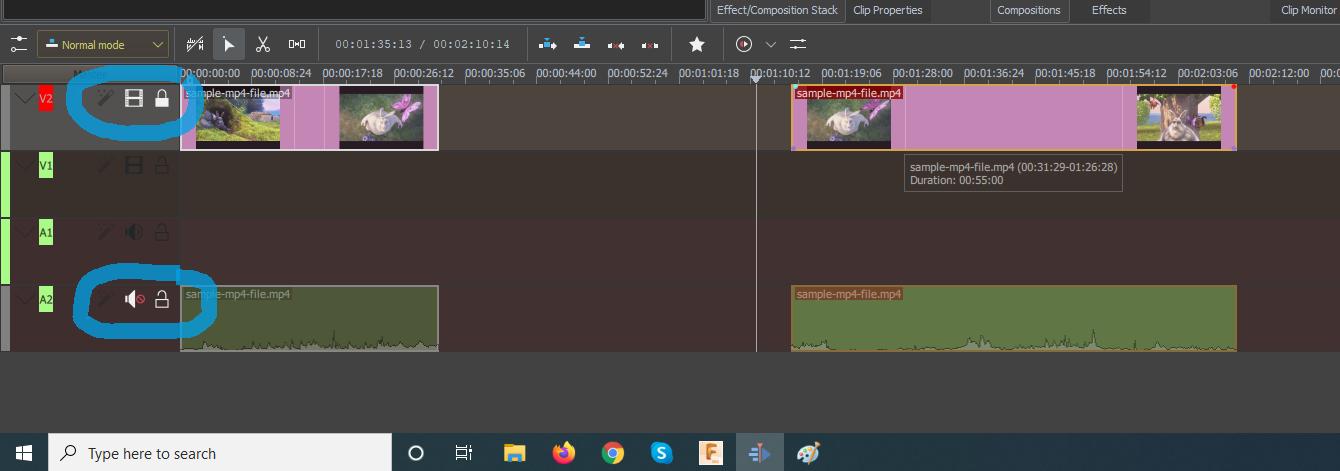Select the Spacer tool

[297, 44]
